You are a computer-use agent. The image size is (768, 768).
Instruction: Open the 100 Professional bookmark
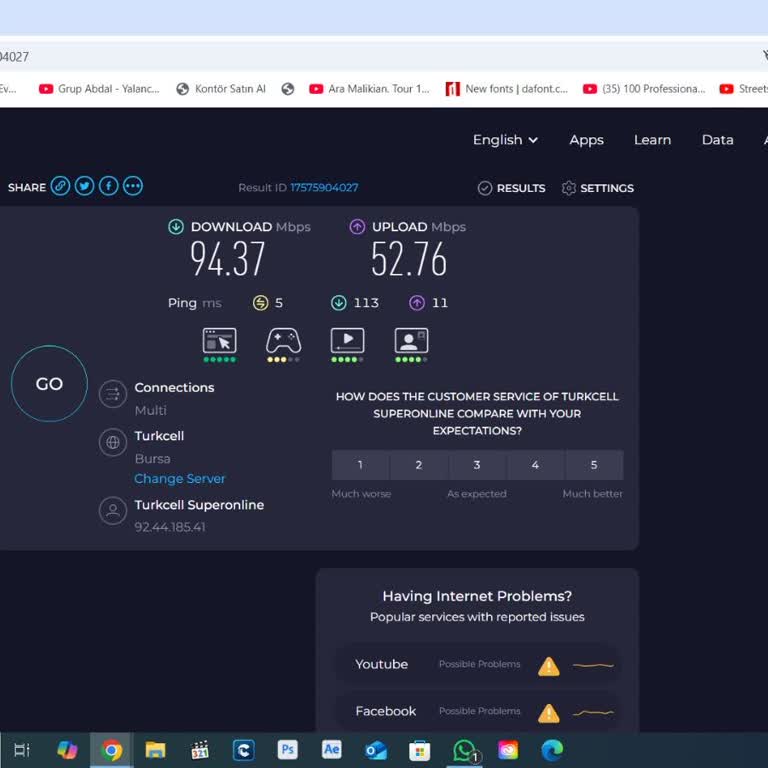coord(644,89)
